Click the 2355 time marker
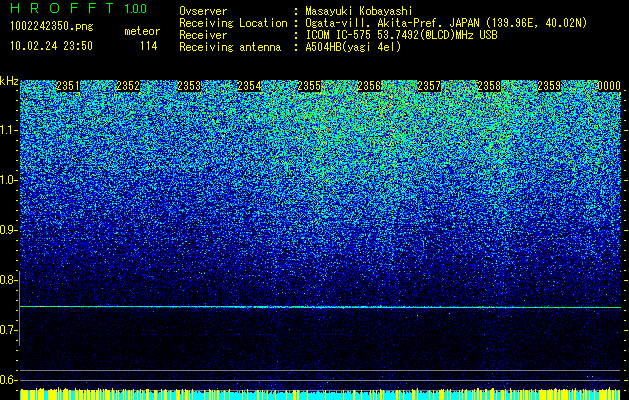Viewport: 629px width, 400px height. 309,86
